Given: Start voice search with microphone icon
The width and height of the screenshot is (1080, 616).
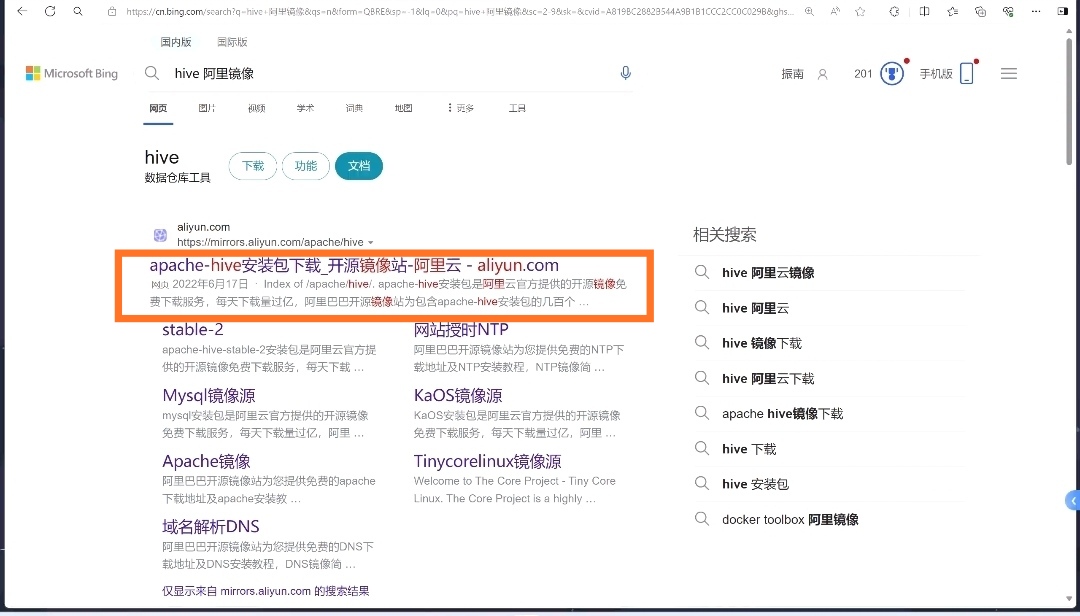Looking at the screenshot, I should 625,73.
